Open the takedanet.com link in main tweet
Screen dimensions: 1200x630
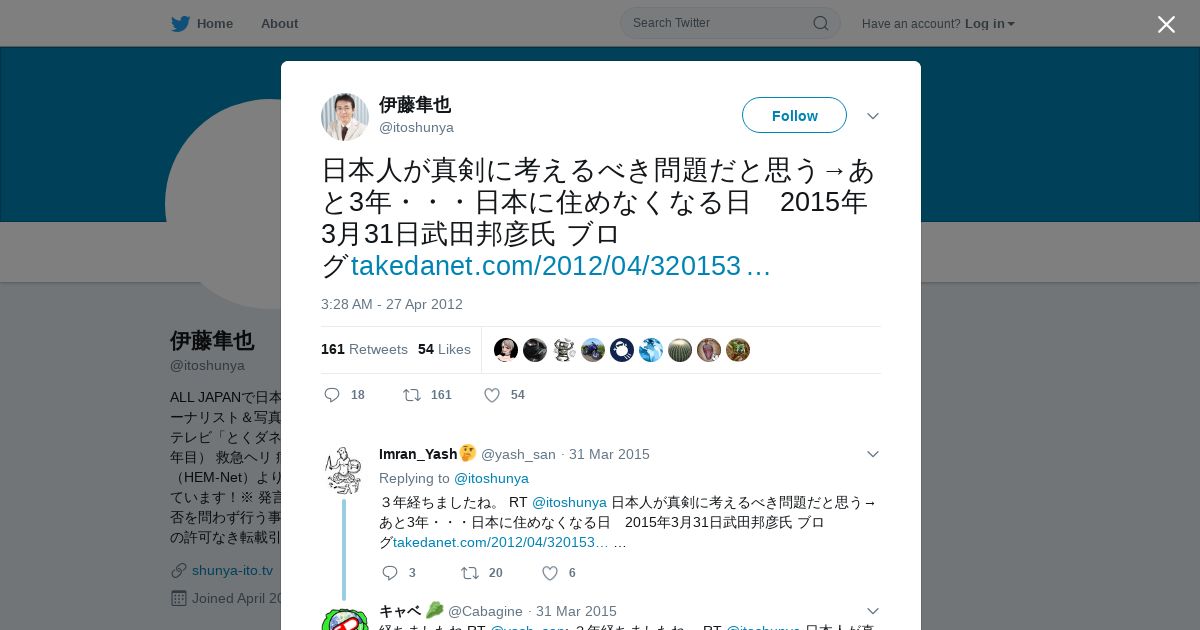pyautogui.click(x=560, y=266)
